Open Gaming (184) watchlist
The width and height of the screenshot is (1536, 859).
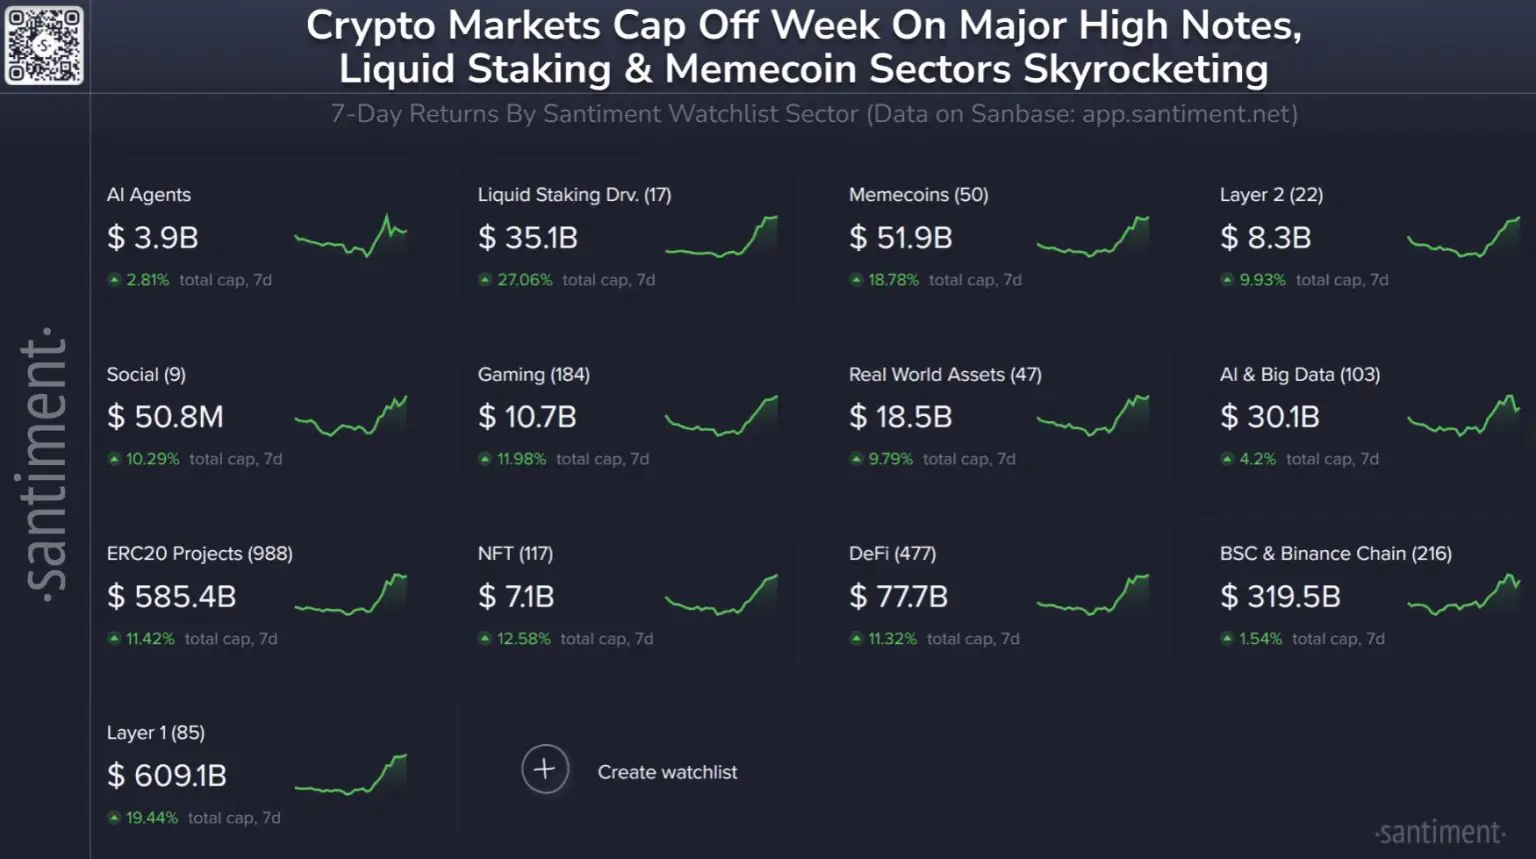[534, 374]
